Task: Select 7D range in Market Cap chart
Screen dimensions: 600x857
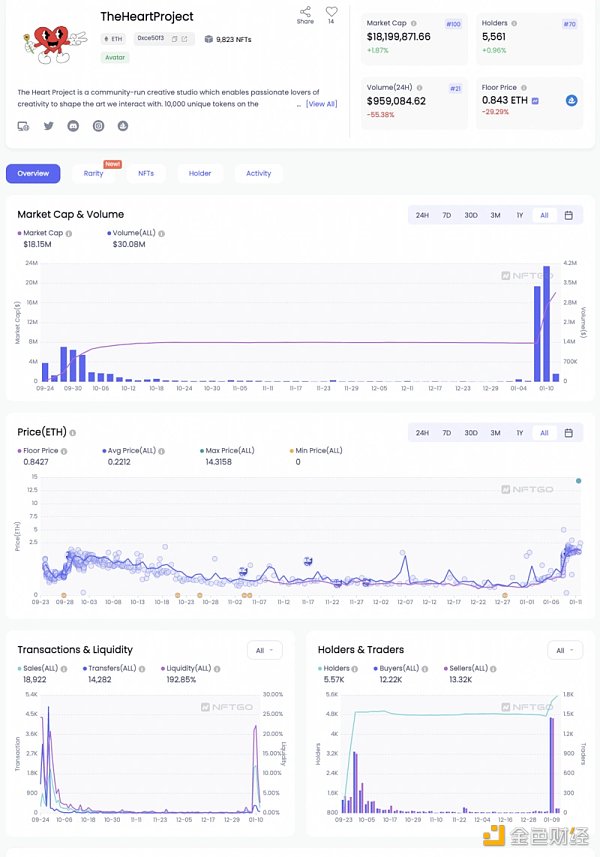Action: 447,215
